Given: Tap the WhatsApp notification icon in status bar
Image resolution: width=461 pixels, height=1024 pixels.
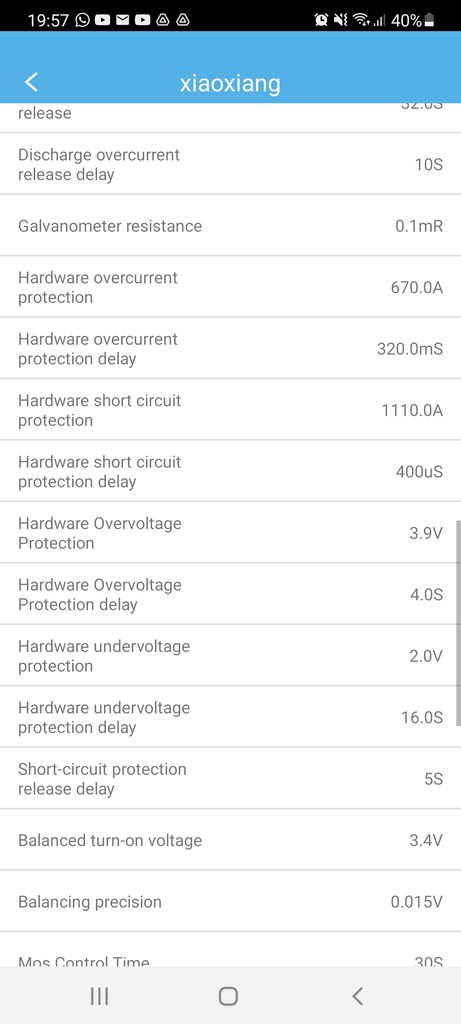Looking at the screenshot, I should pyautogui.click(x=82, y=20).
